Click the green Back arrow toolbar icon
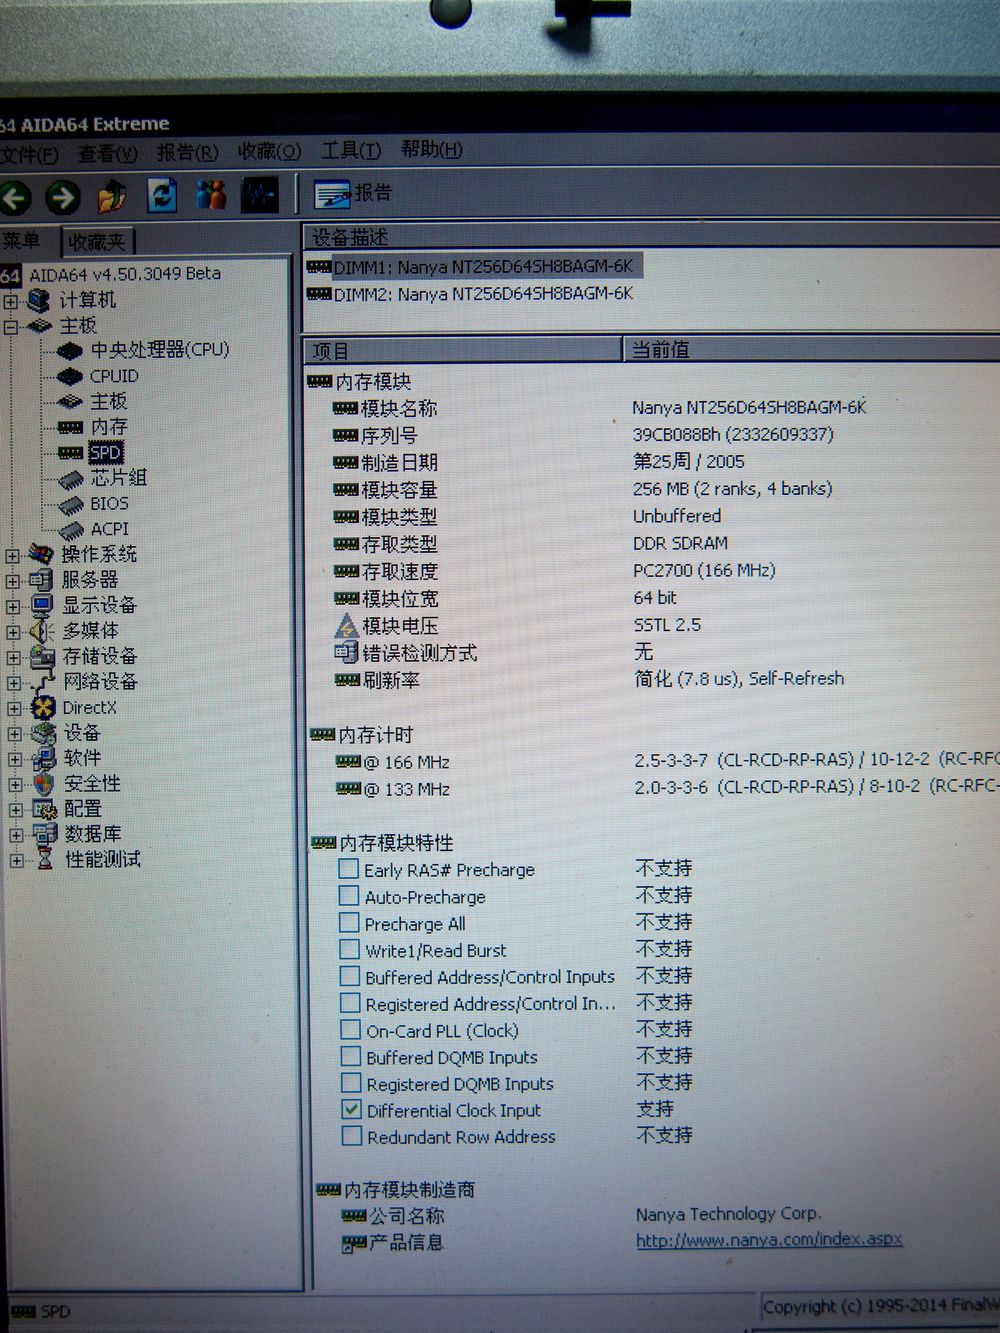Screen dimensions: 1000x1333 [14, 197]
